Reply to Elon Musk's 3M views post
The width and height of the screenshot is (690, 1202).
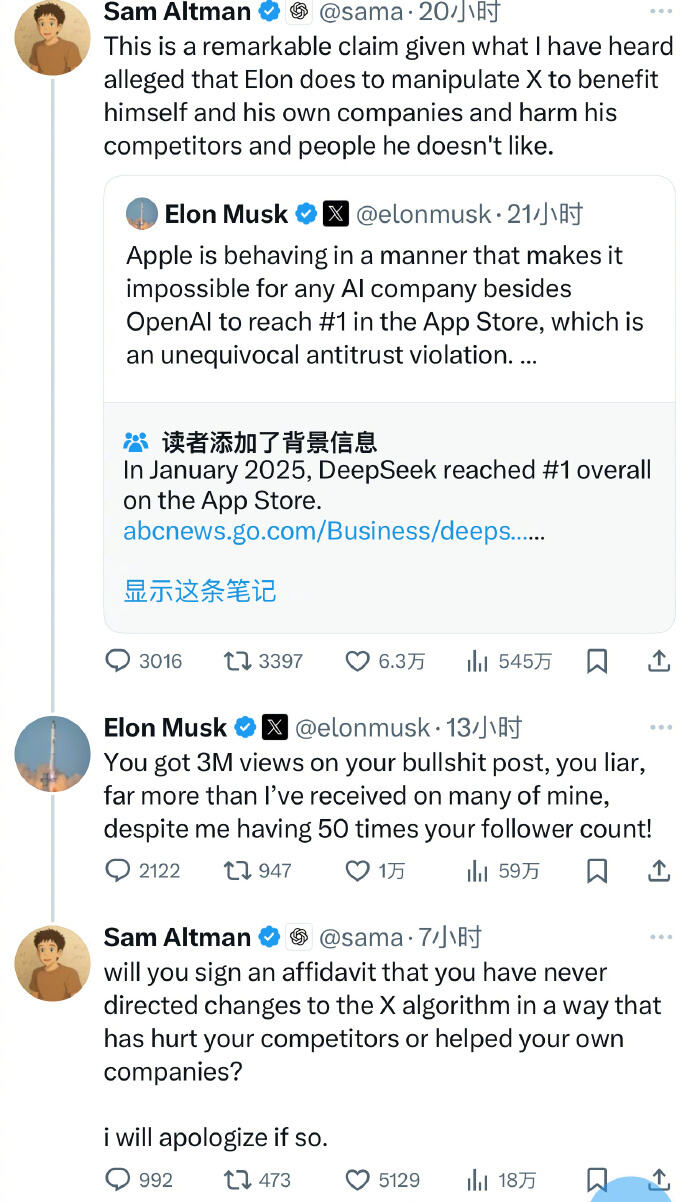[x=118, y=871]
